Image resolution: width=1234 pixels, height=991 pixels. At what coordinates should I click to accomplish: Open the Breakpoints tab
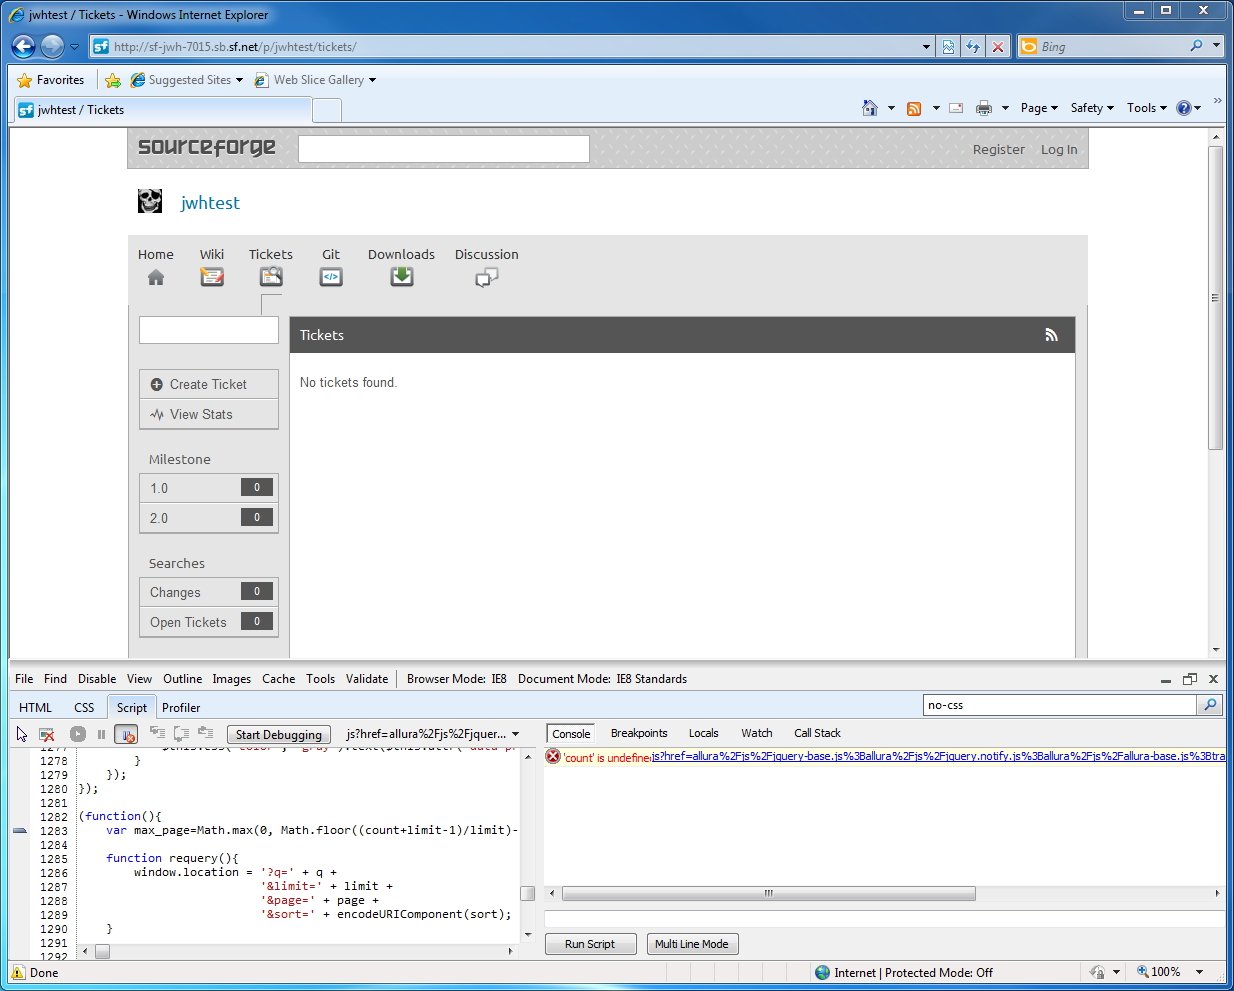(639, 733)
